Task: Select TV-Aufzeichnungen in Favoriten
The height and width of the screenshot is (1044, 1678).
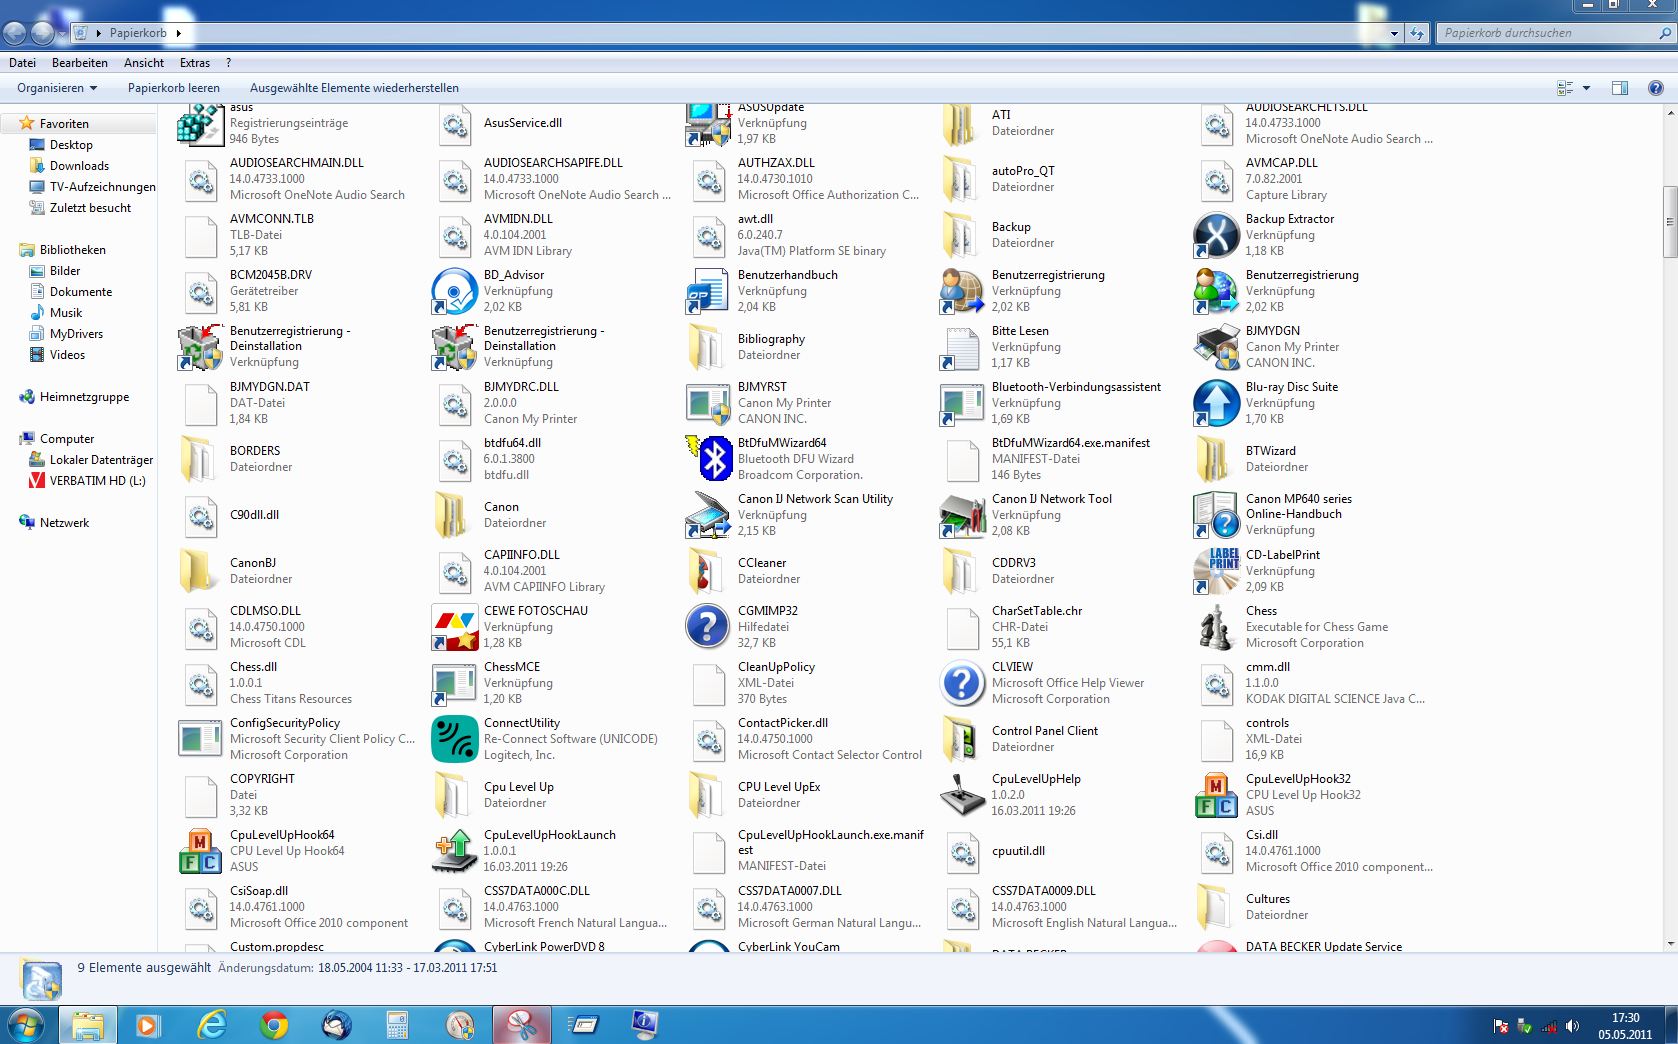Action: coord(102,187)
